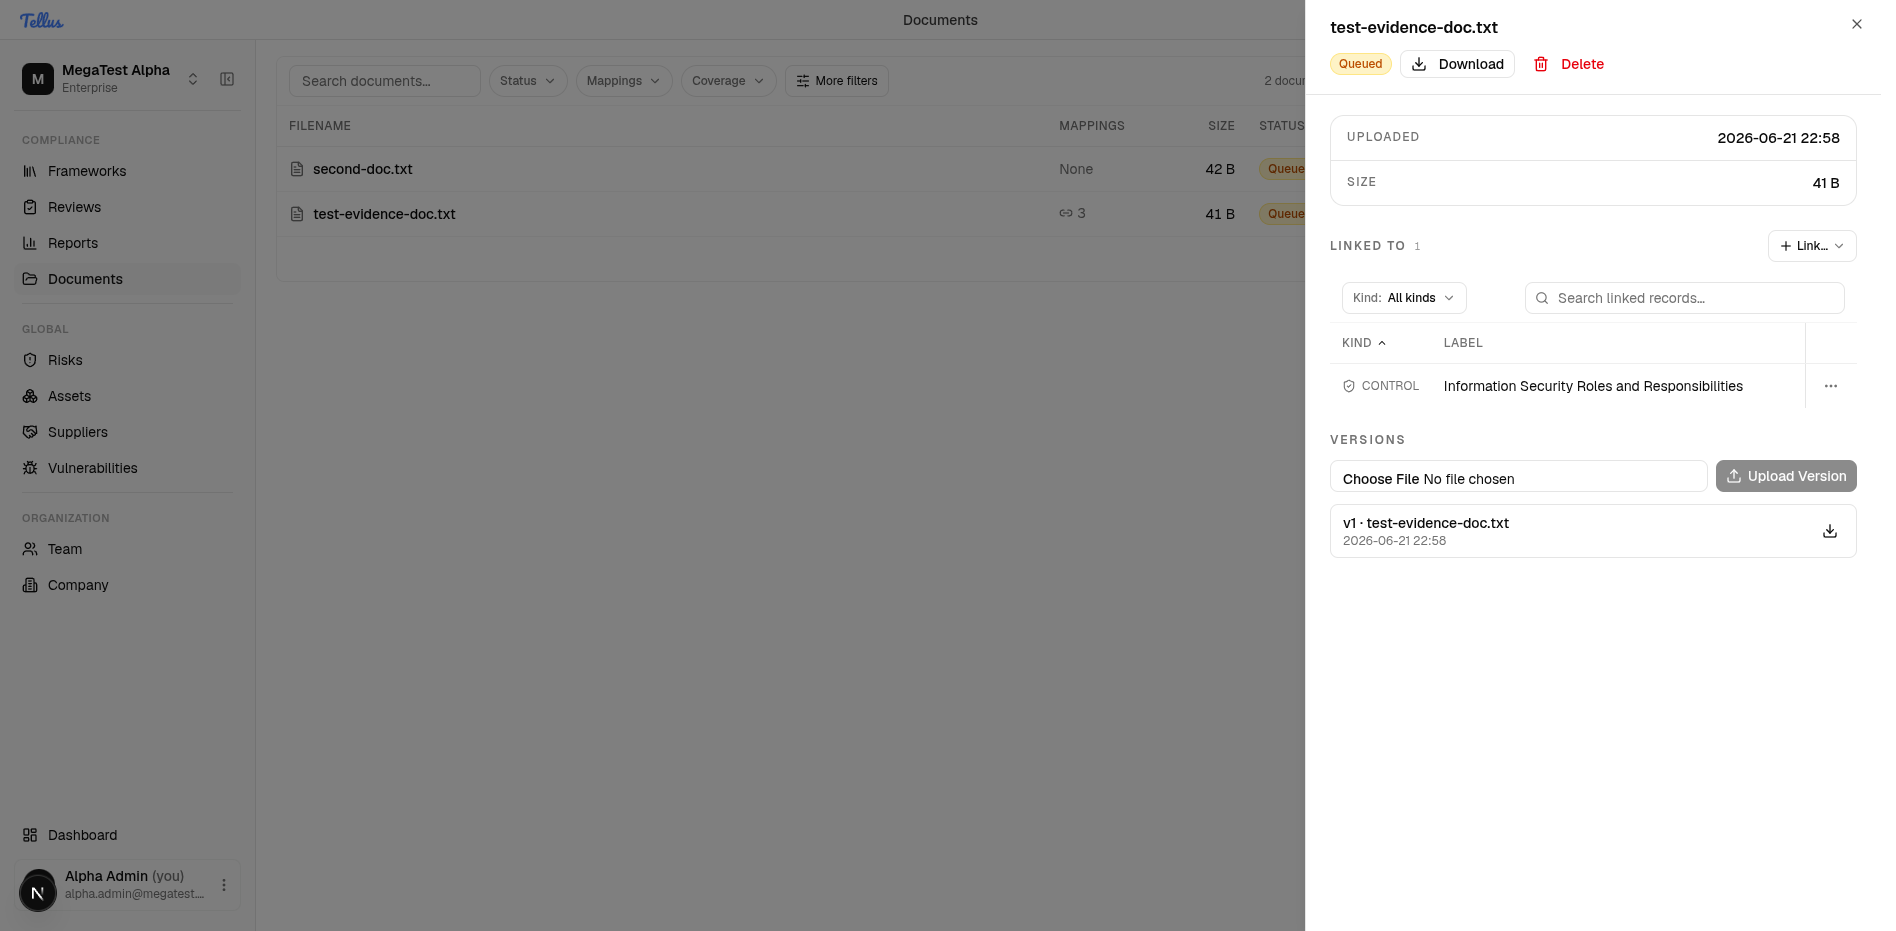Delete the document
The width and height of the screenshot is (1896, 931).
1569,64
